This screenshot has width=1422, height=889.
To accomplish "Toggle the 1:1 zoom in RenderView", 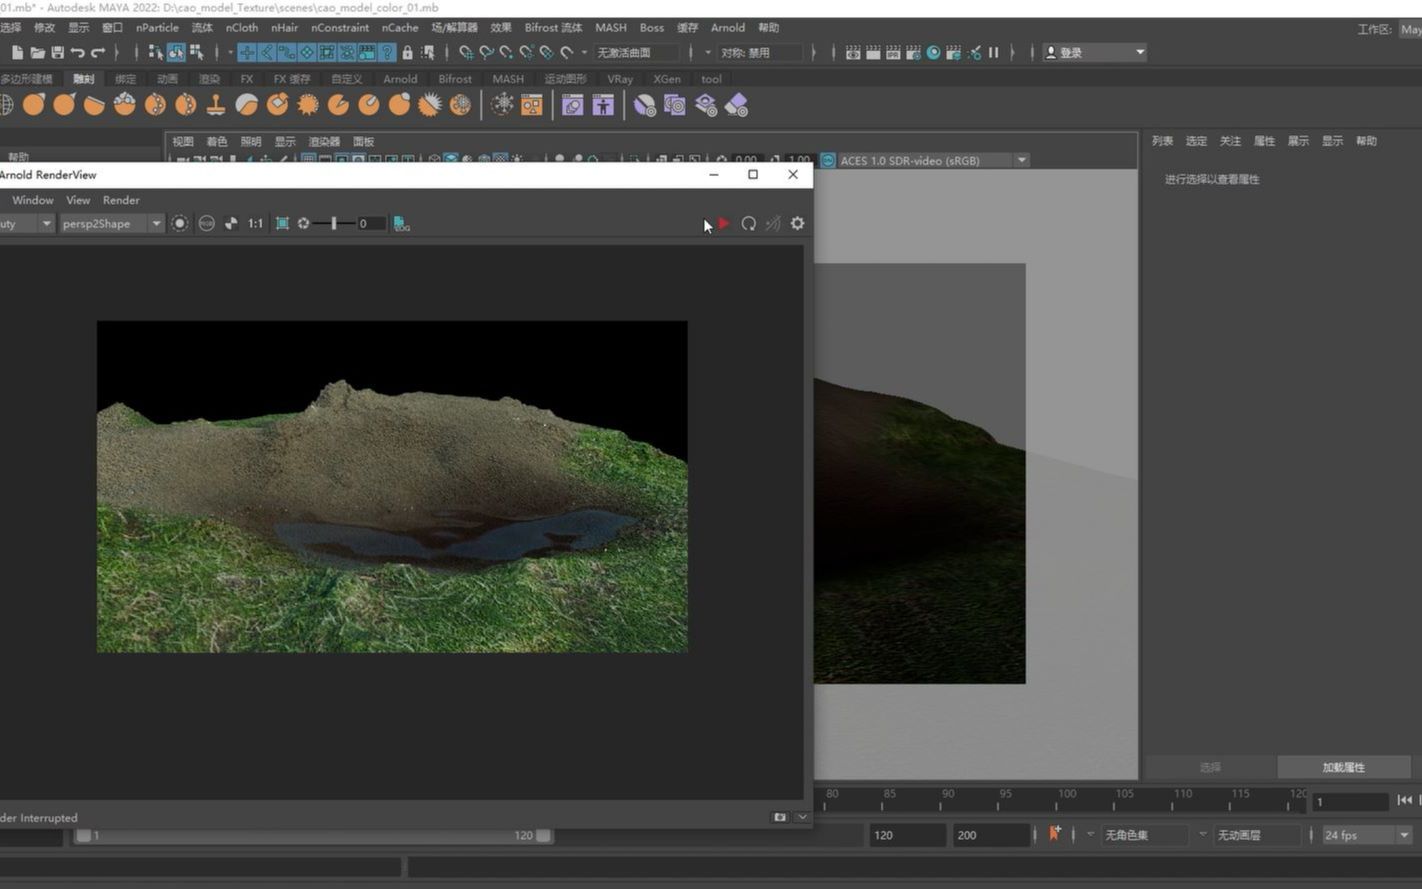I will click(255, 224).
